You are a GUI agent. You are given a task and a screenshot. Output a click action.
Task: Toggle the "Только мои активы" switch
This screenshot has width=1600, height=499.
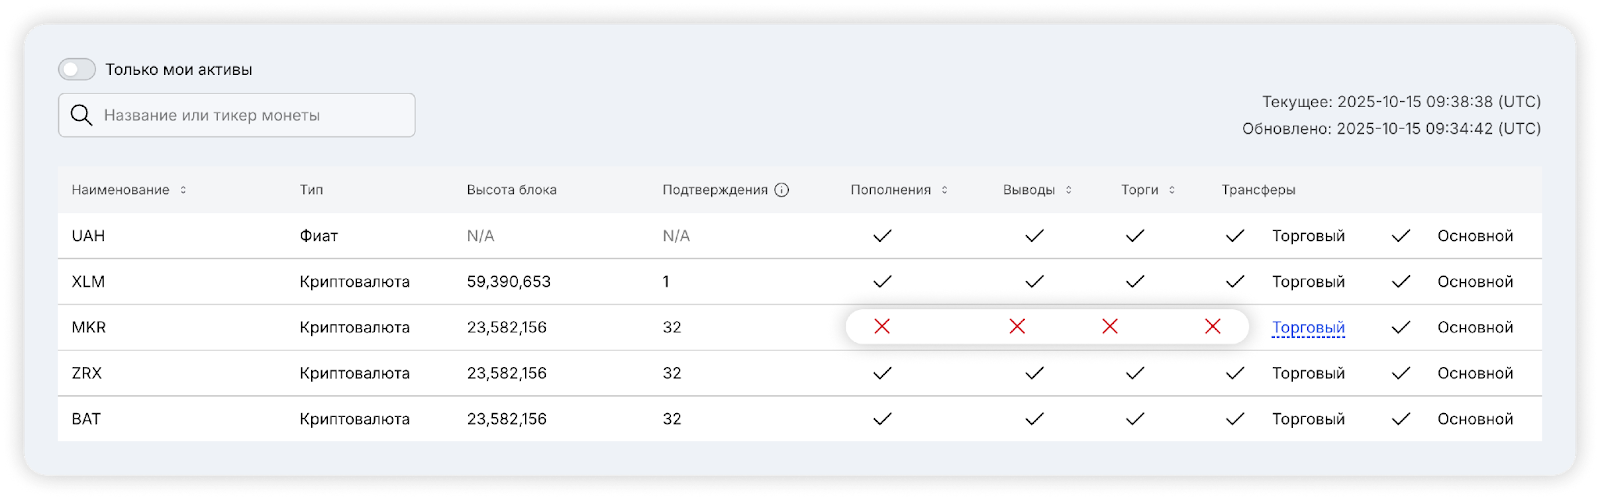pyautogui.click(x=77, y=69)
